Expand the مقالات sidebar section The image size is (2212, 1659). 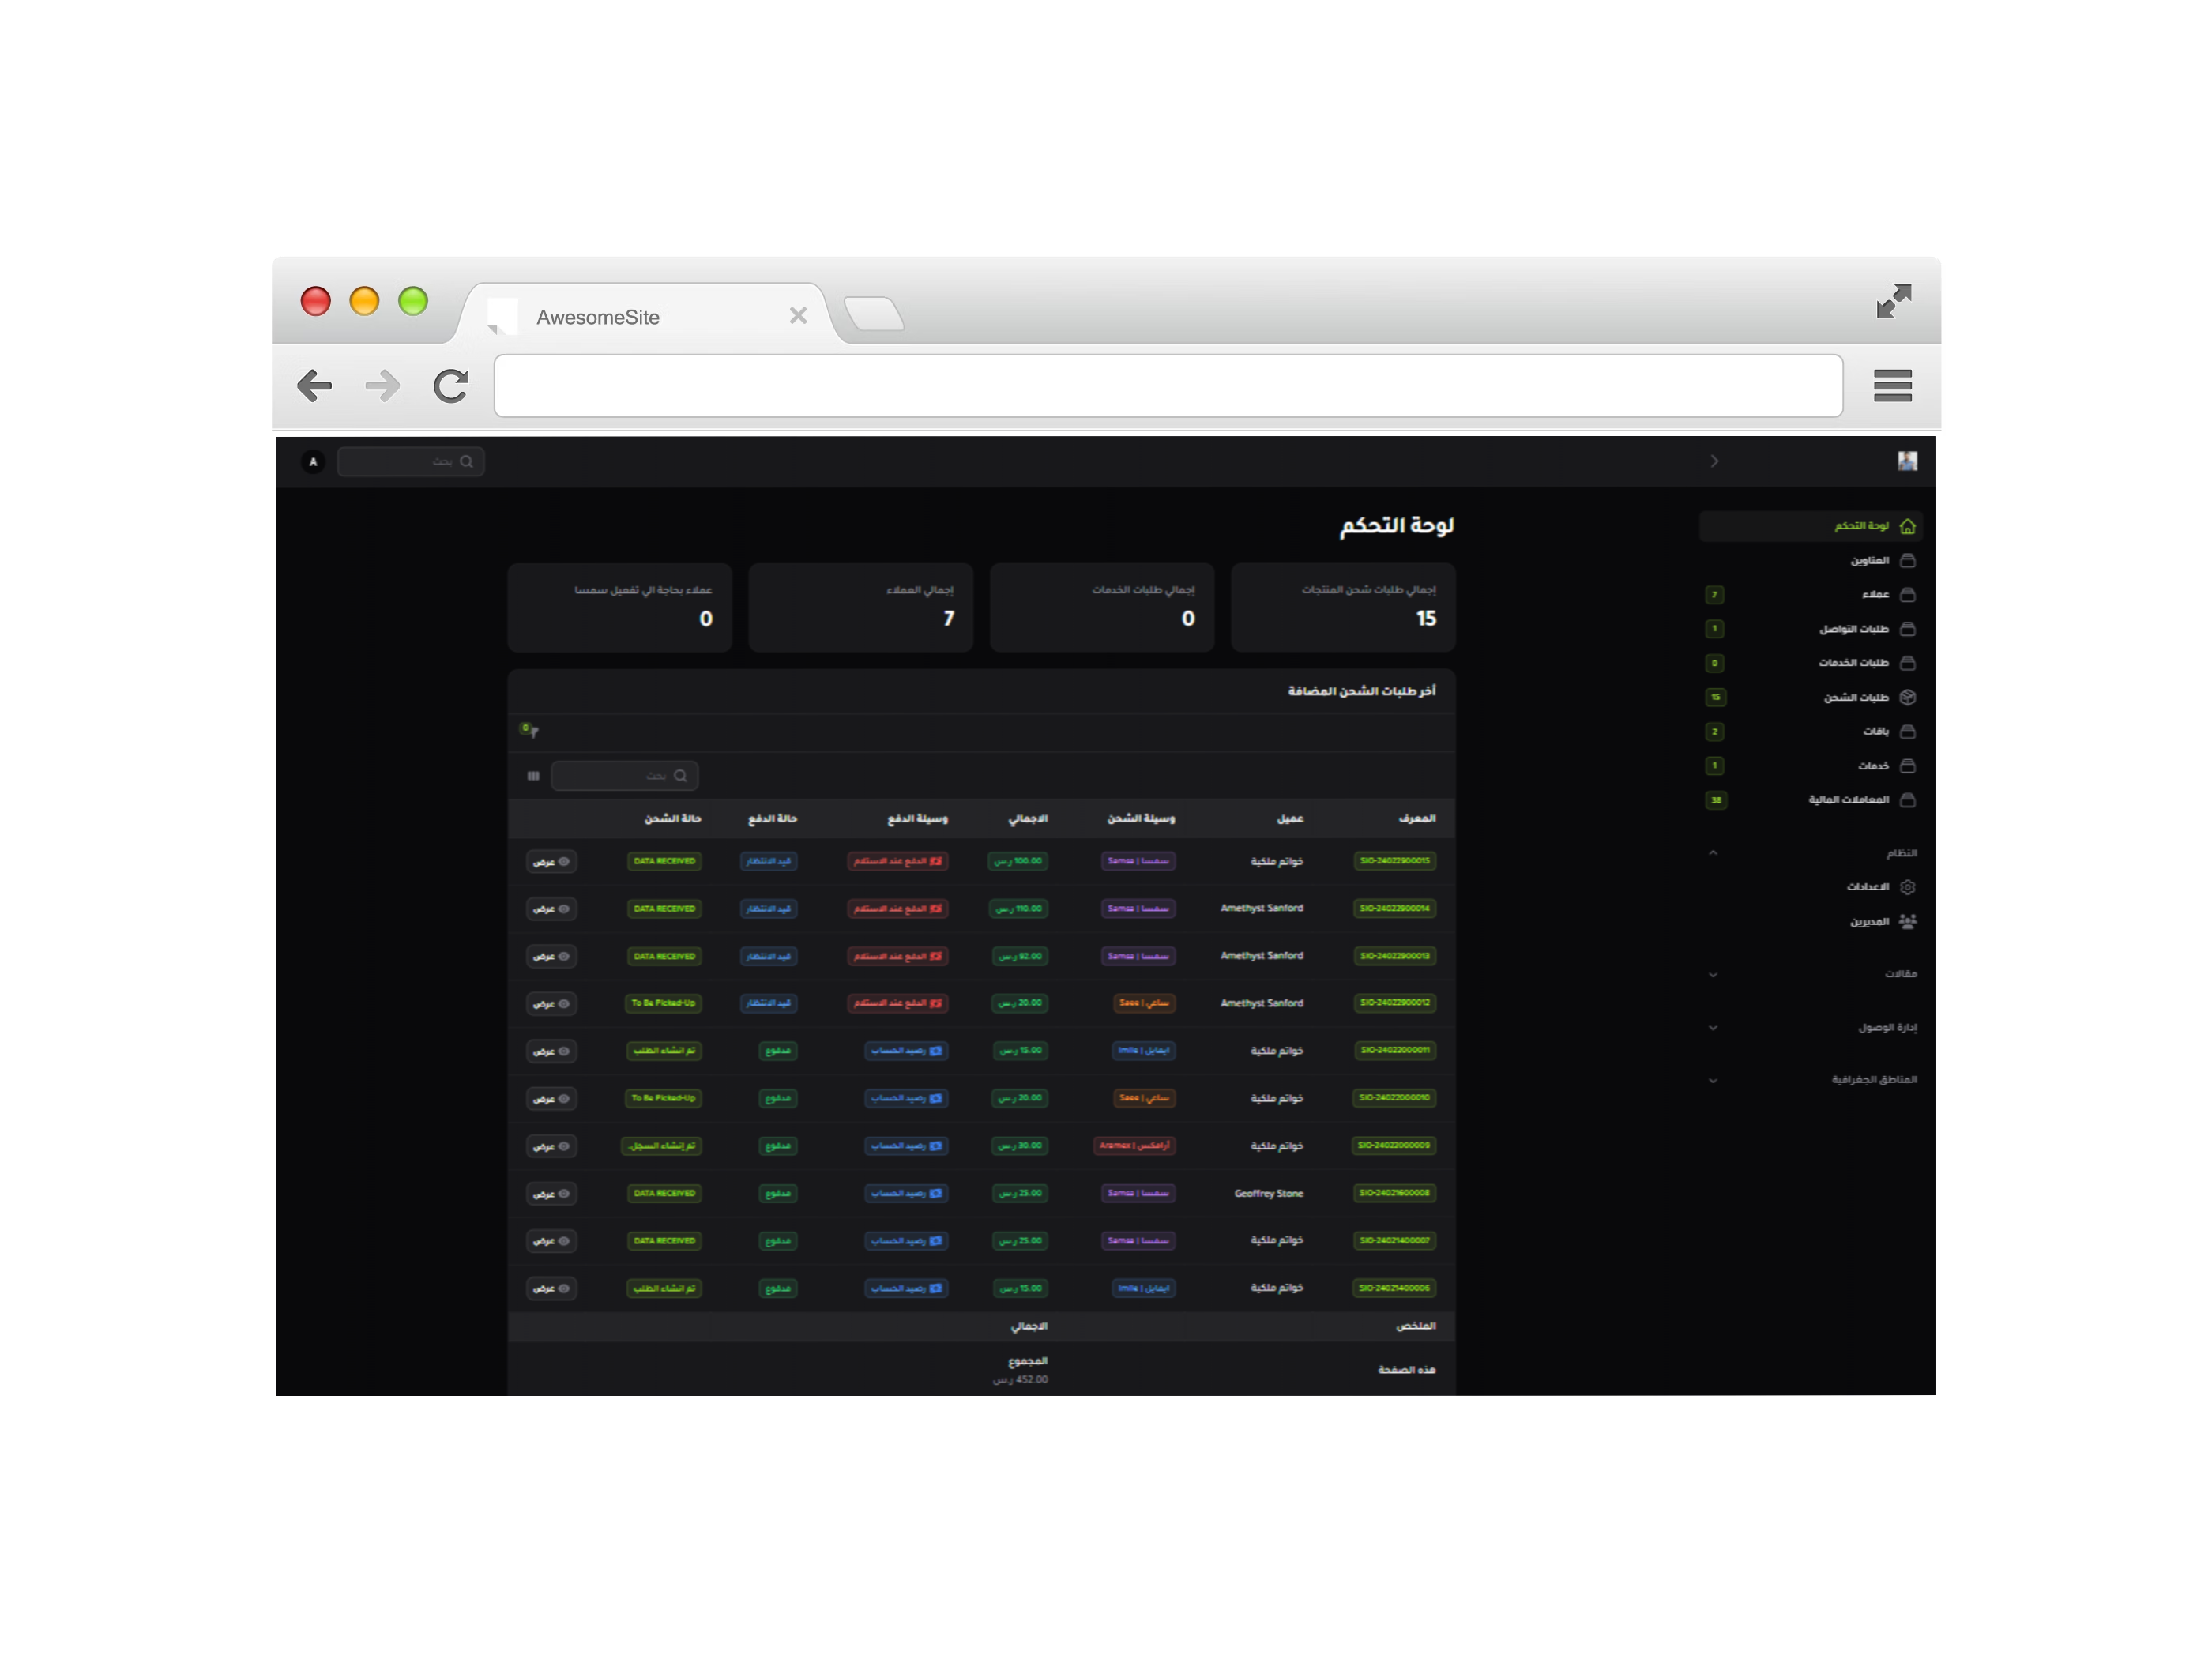[x=1713, y=974]
